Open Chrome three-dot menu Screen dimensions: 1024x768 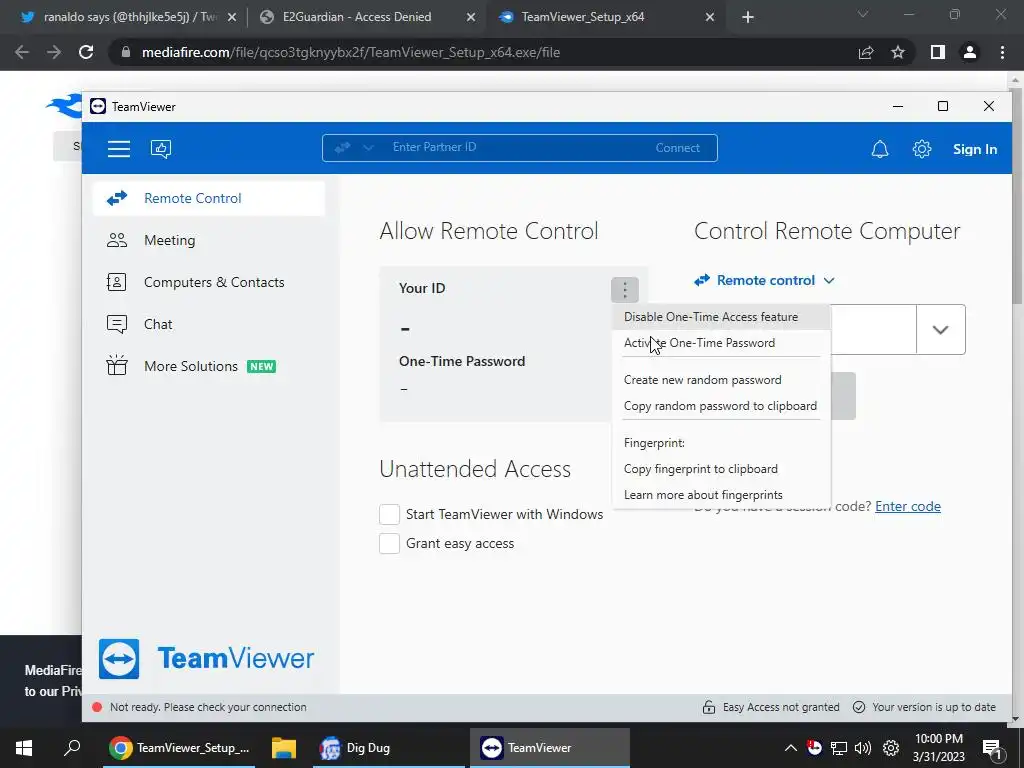click(1002, 52)
